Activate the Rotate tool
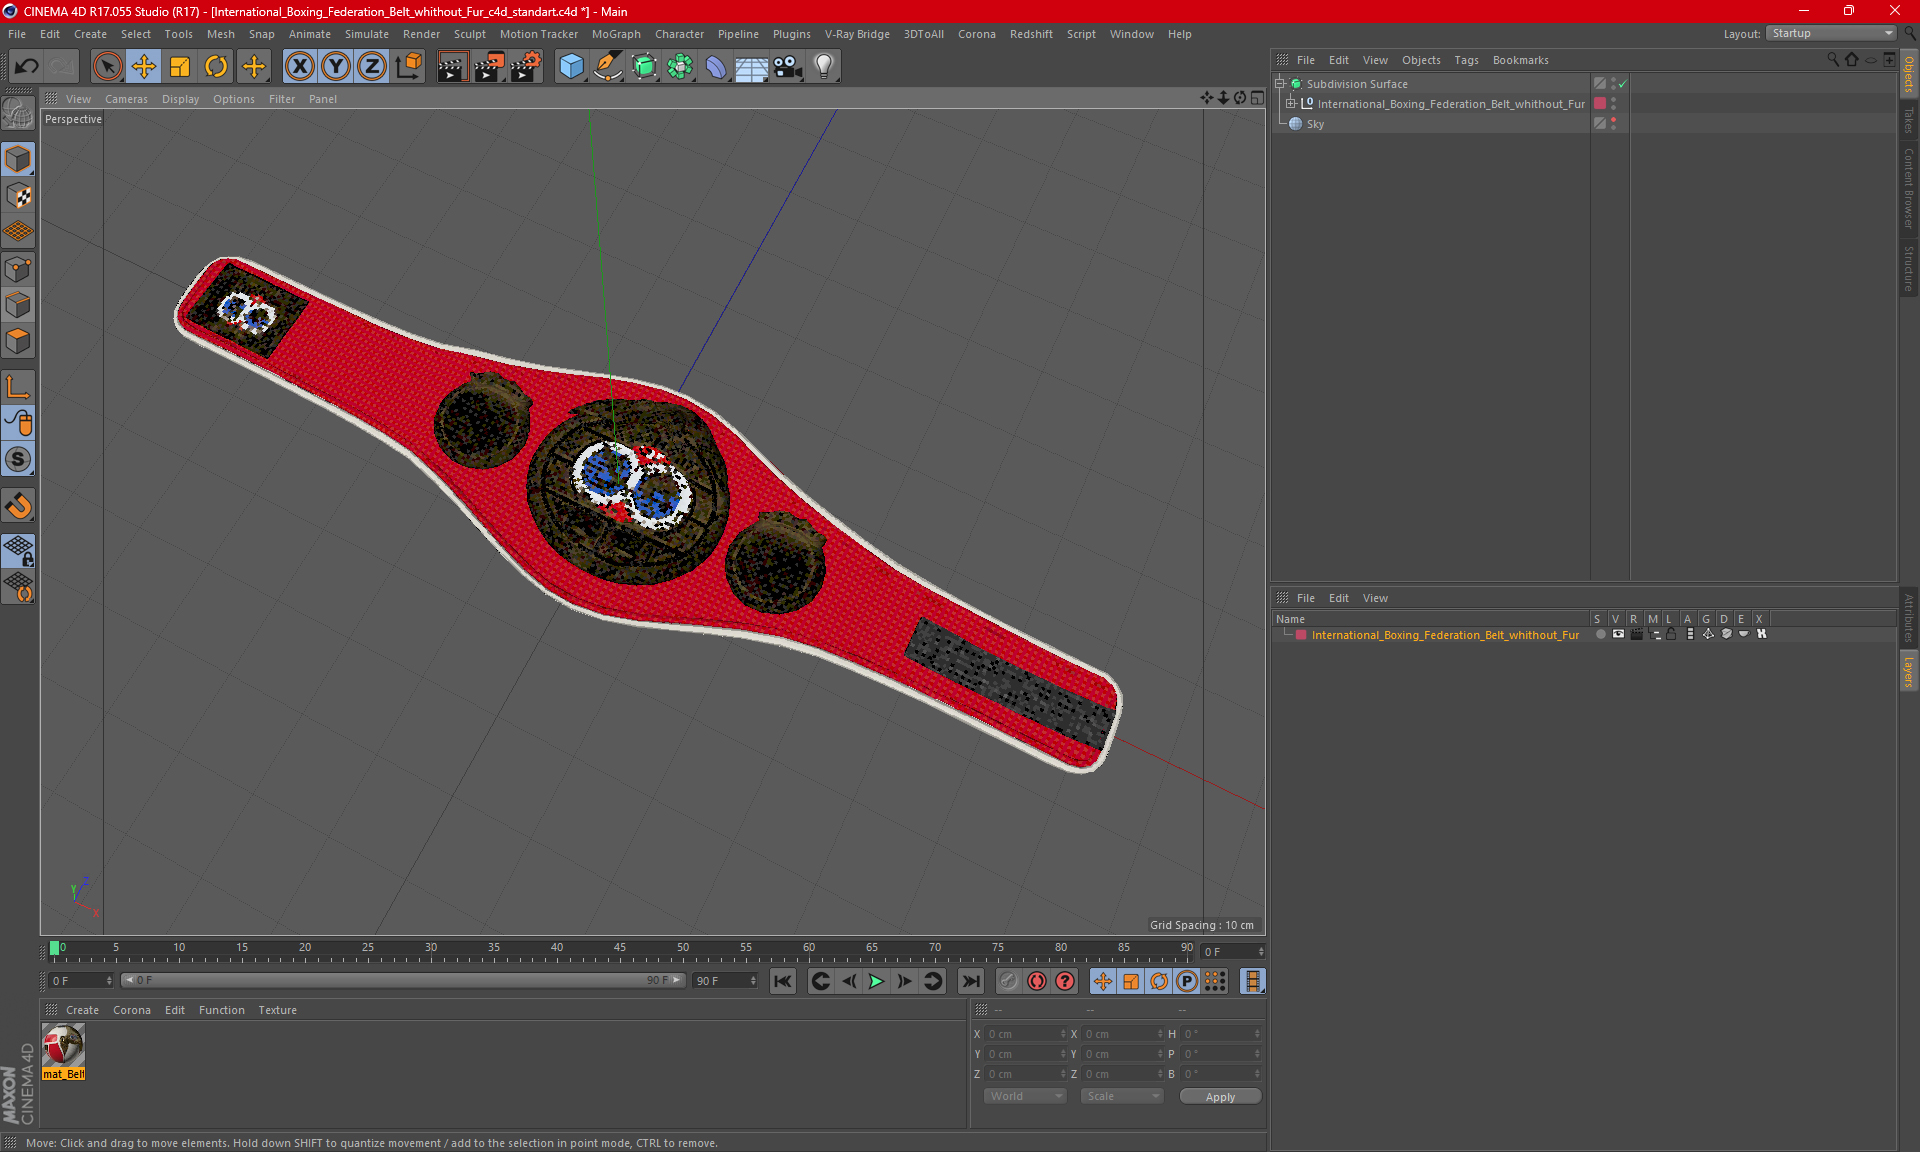 point(216,66)
